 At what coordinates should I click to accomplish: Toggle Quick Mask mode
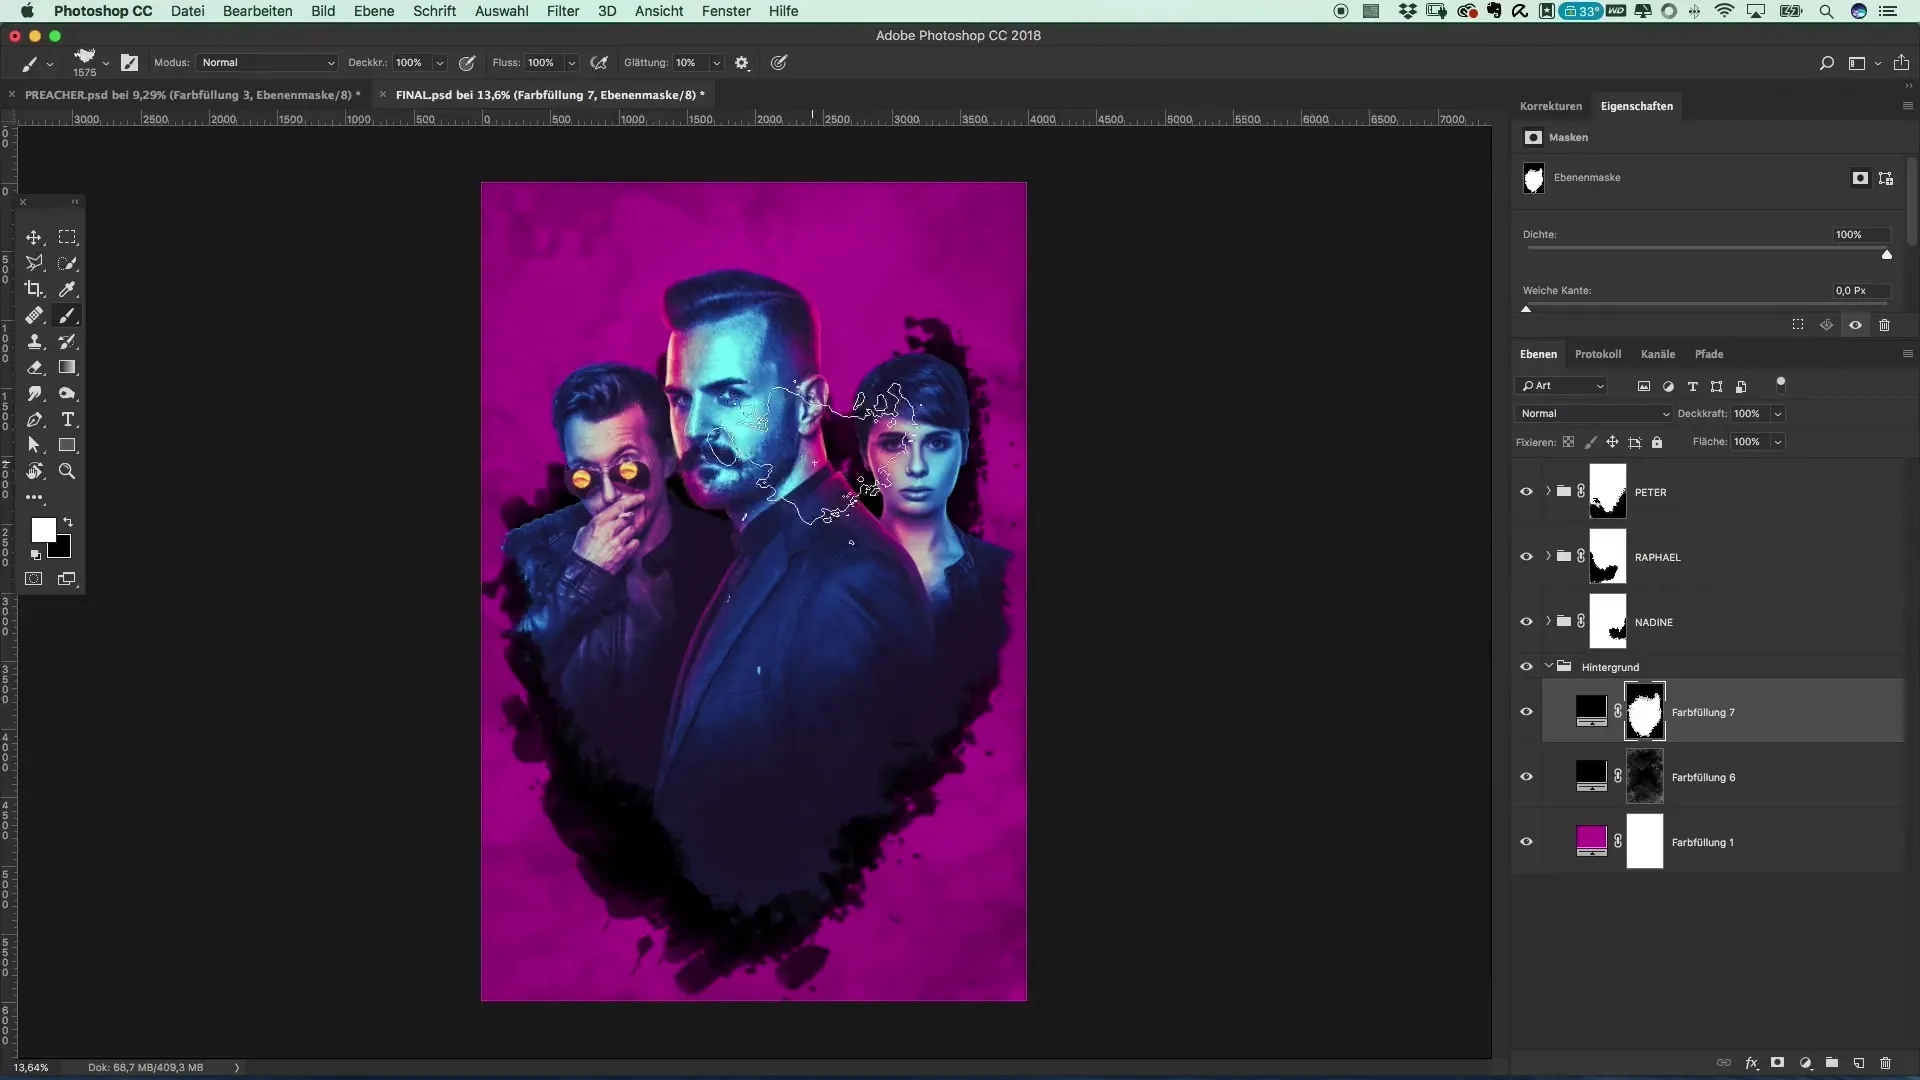[34, 579]
